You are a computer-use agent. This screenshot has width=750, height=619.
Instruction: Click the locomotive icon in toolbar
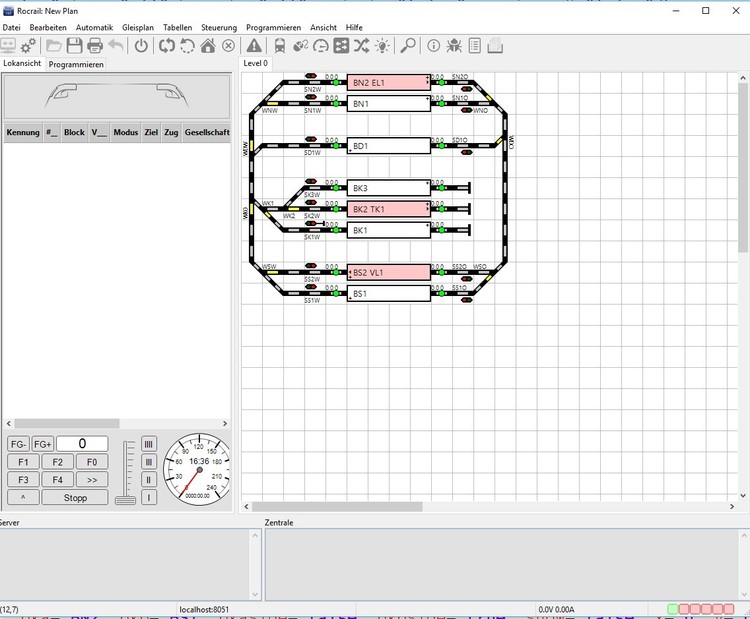click(x=279, y=45)
